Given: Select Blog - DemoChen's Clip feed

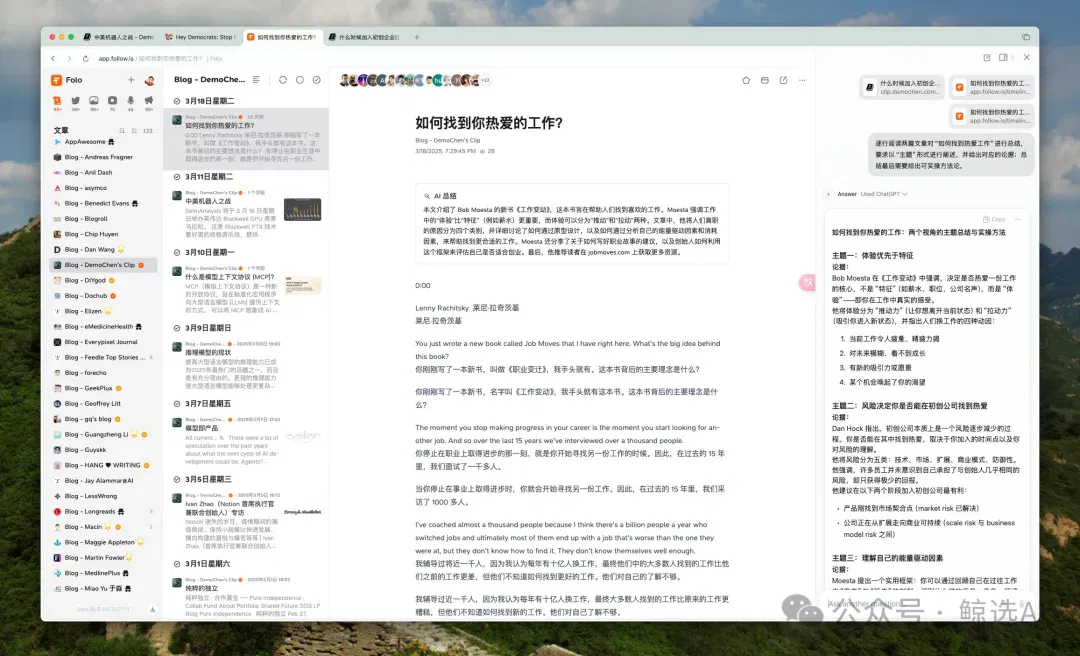Looking at the screenshot, I should [x=104, y=265].
